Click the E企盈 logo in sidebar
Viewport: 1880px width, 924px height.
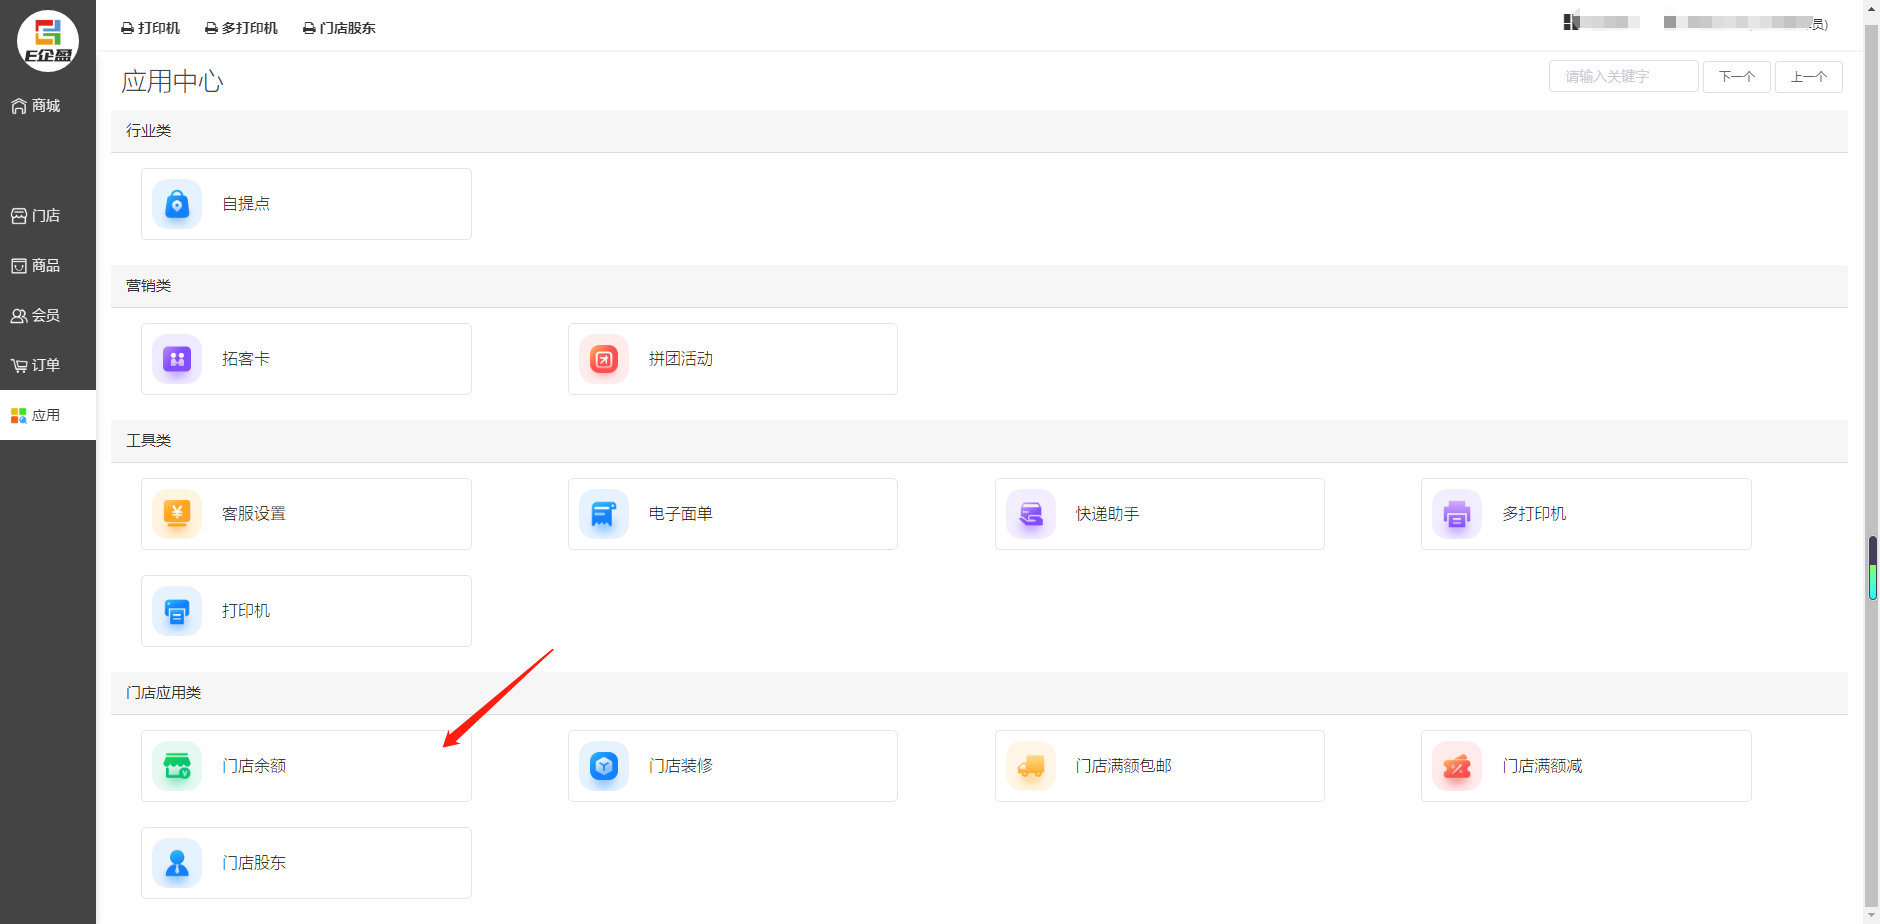48,41
